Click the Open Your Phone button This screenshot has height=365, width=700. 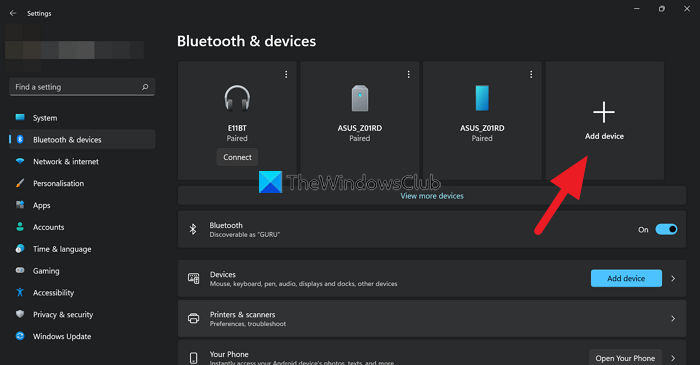[x=625, y=358]
